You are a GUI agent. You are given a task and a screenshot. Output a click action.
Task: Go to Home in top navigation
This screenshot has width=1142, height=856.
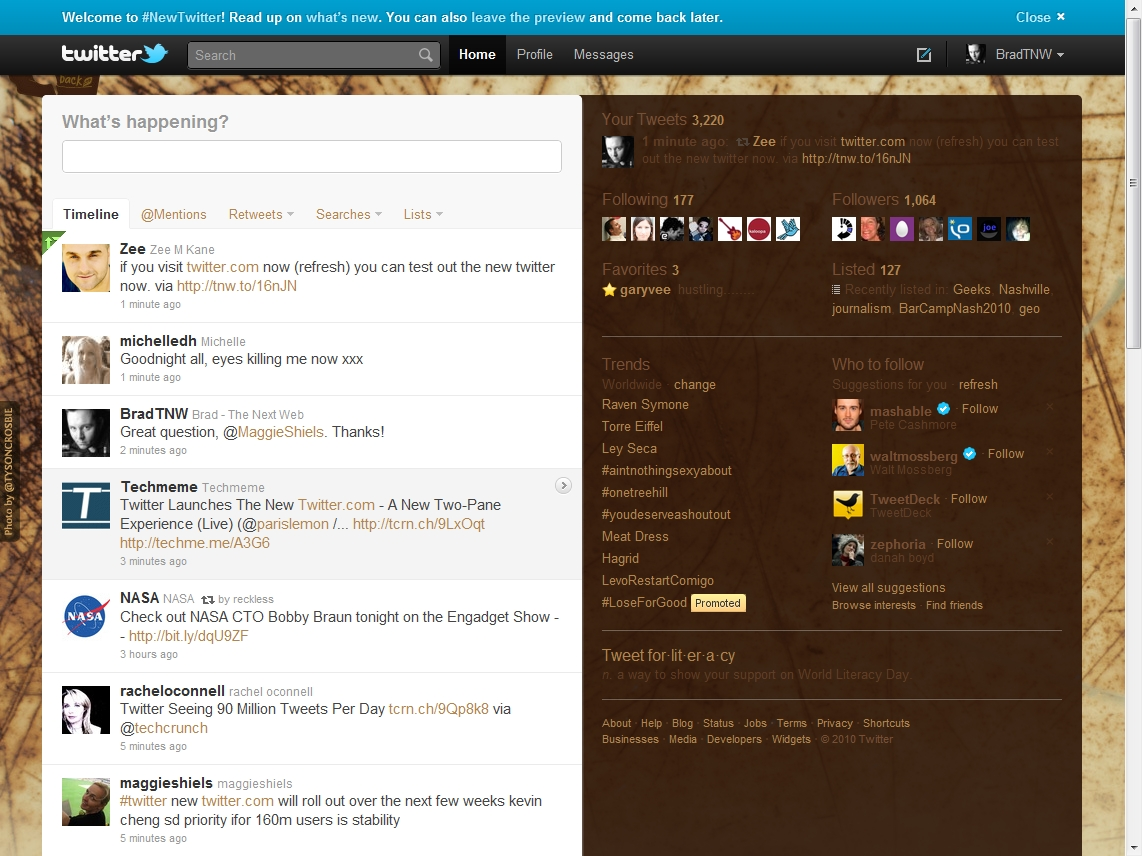pyautogui.click(x=477, y=55)
